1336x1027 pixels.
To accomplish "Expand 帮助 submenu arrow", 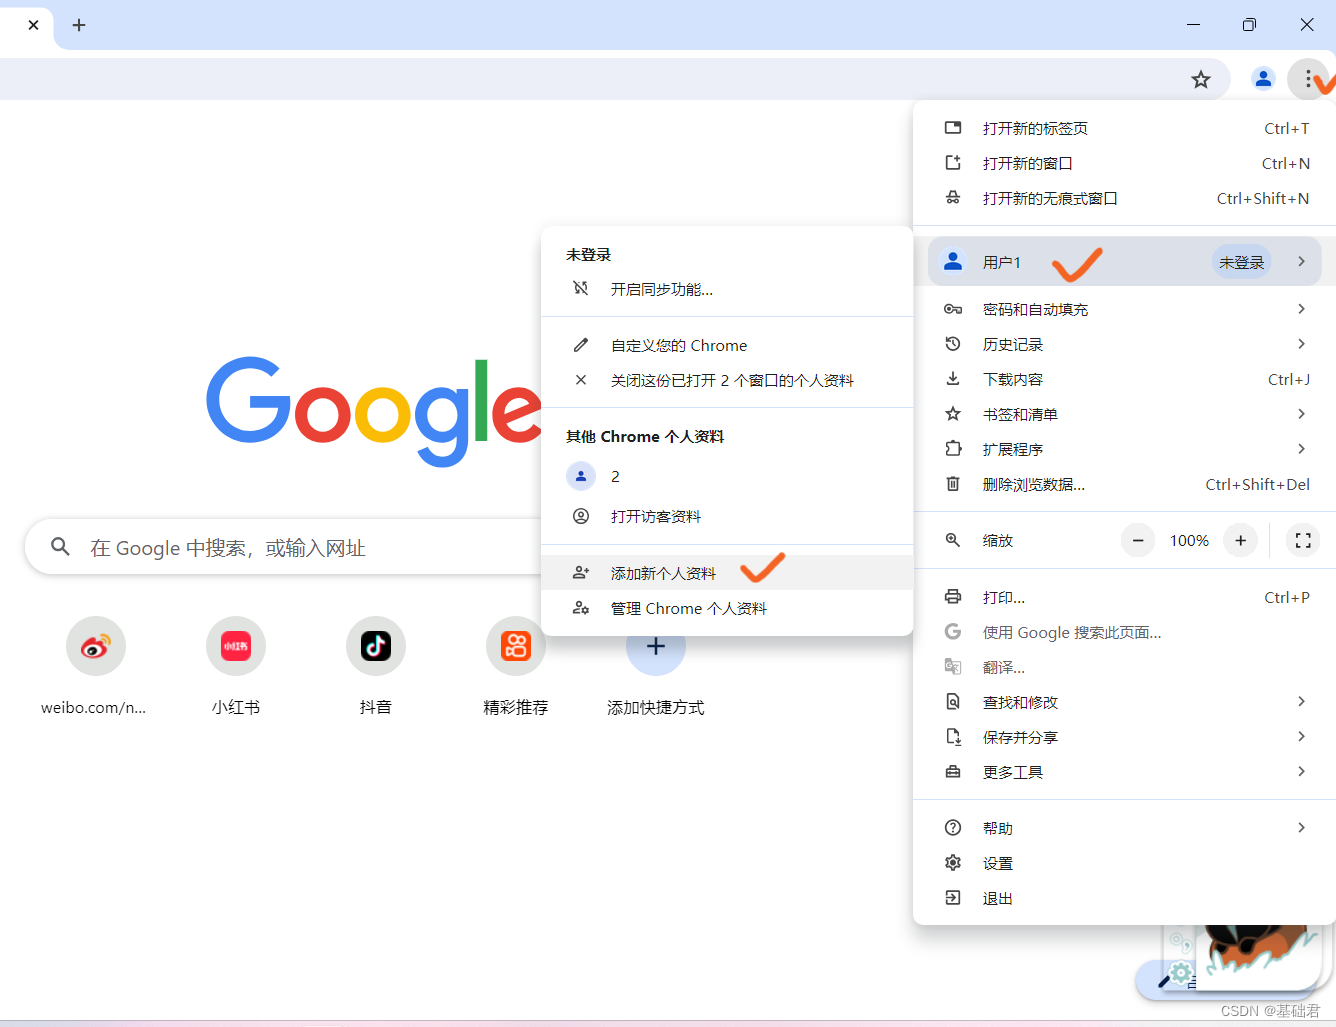I will tap(1301, 827).
